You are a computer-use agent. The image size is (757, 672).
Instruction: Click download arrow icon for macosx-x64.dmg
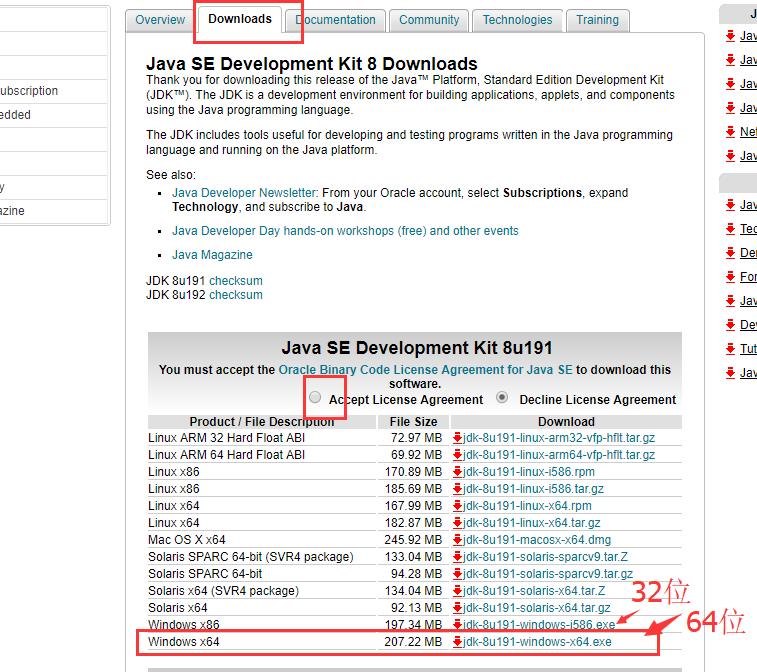pos(457,540)
